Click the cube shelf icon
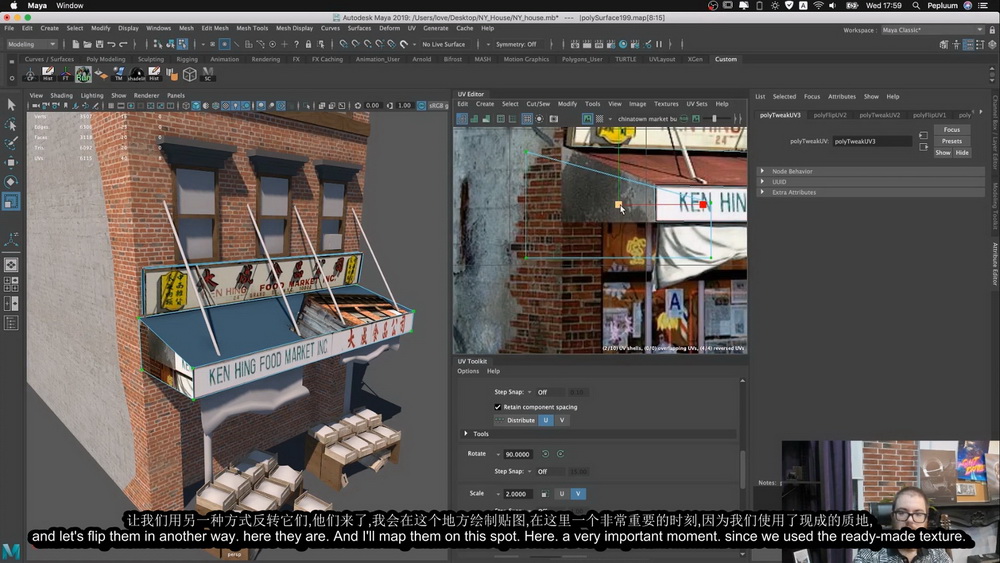This screenshot has height=563, width=1000. [x=190, y=74]
